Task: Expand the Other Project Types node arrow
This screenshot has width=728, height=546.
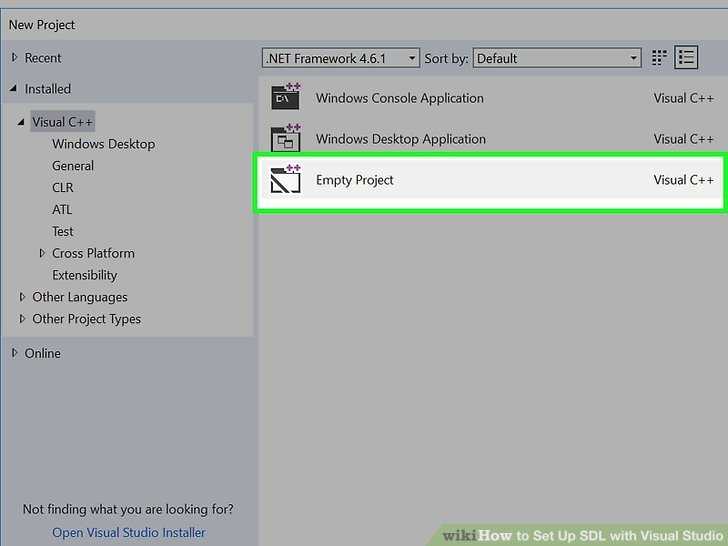Action: point(22,318)
